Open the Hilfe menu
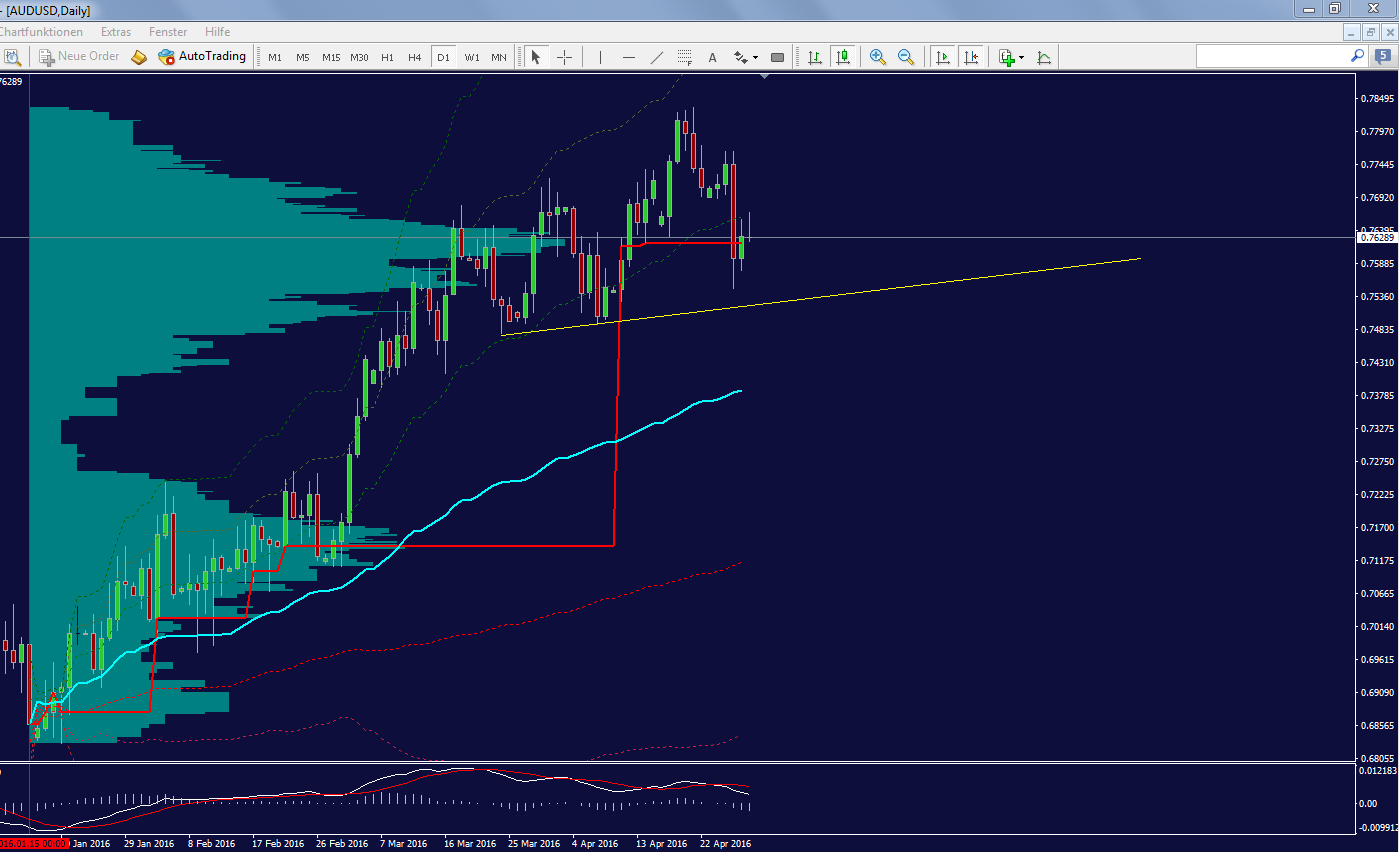 tap(217, 32)
